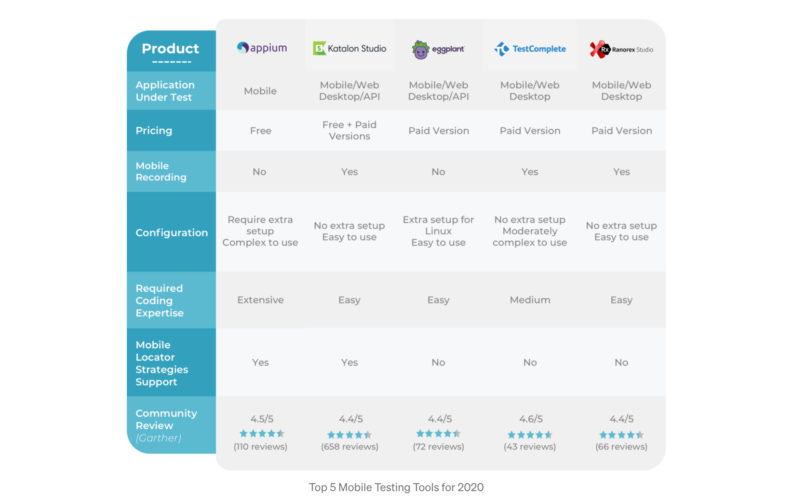Select the Product header cell
800x503 pixels.
pos(171,50)
